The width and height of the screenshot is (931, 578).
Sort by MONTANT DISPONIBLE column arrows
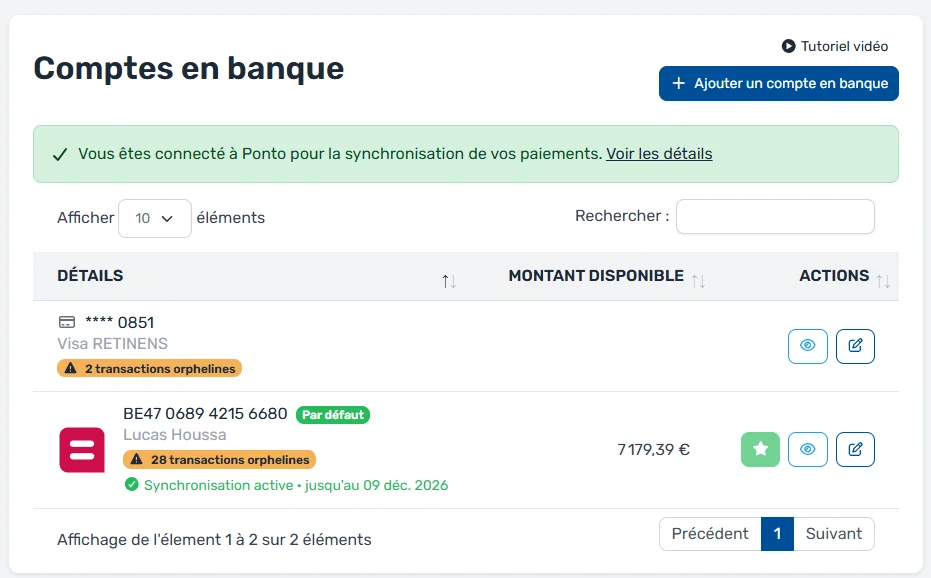[x=698, y=281]
